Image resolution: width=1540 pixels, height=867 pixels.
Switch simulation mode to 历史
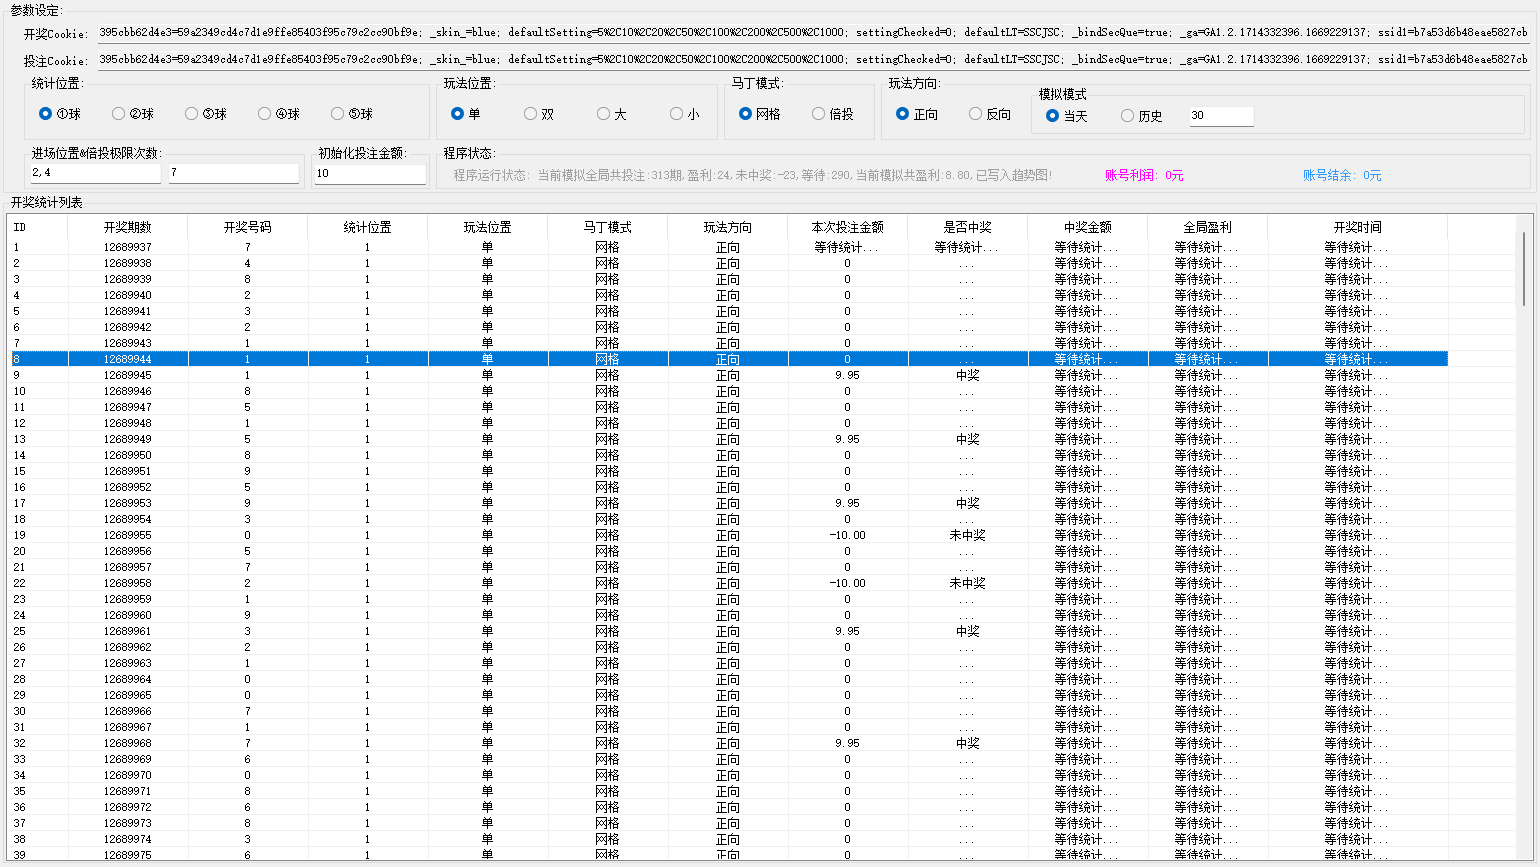click(1128, 116)
